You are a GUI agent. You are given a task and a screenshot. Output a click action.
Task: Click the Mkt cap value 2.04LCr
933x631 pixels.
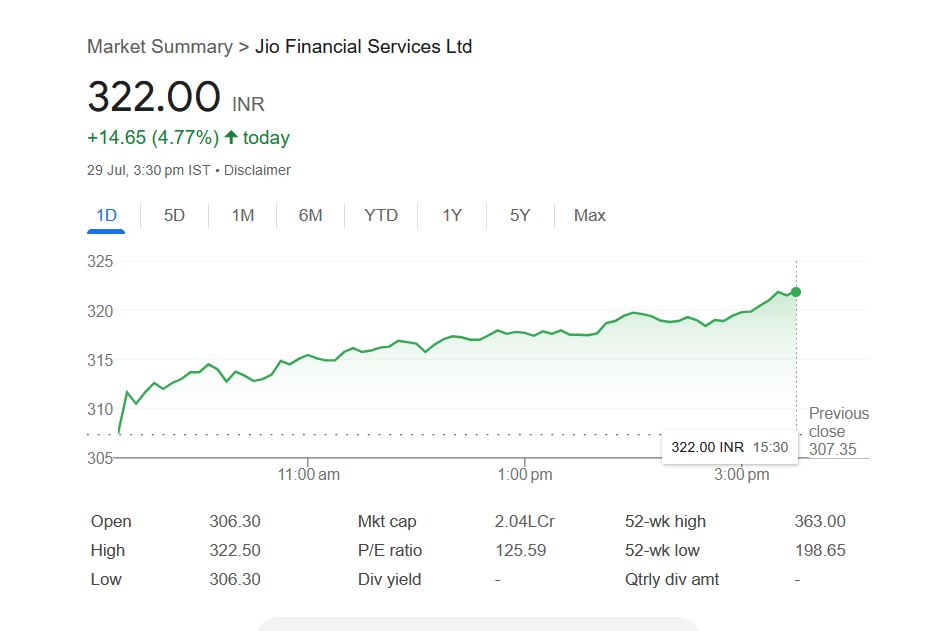[x=525, y=521]
